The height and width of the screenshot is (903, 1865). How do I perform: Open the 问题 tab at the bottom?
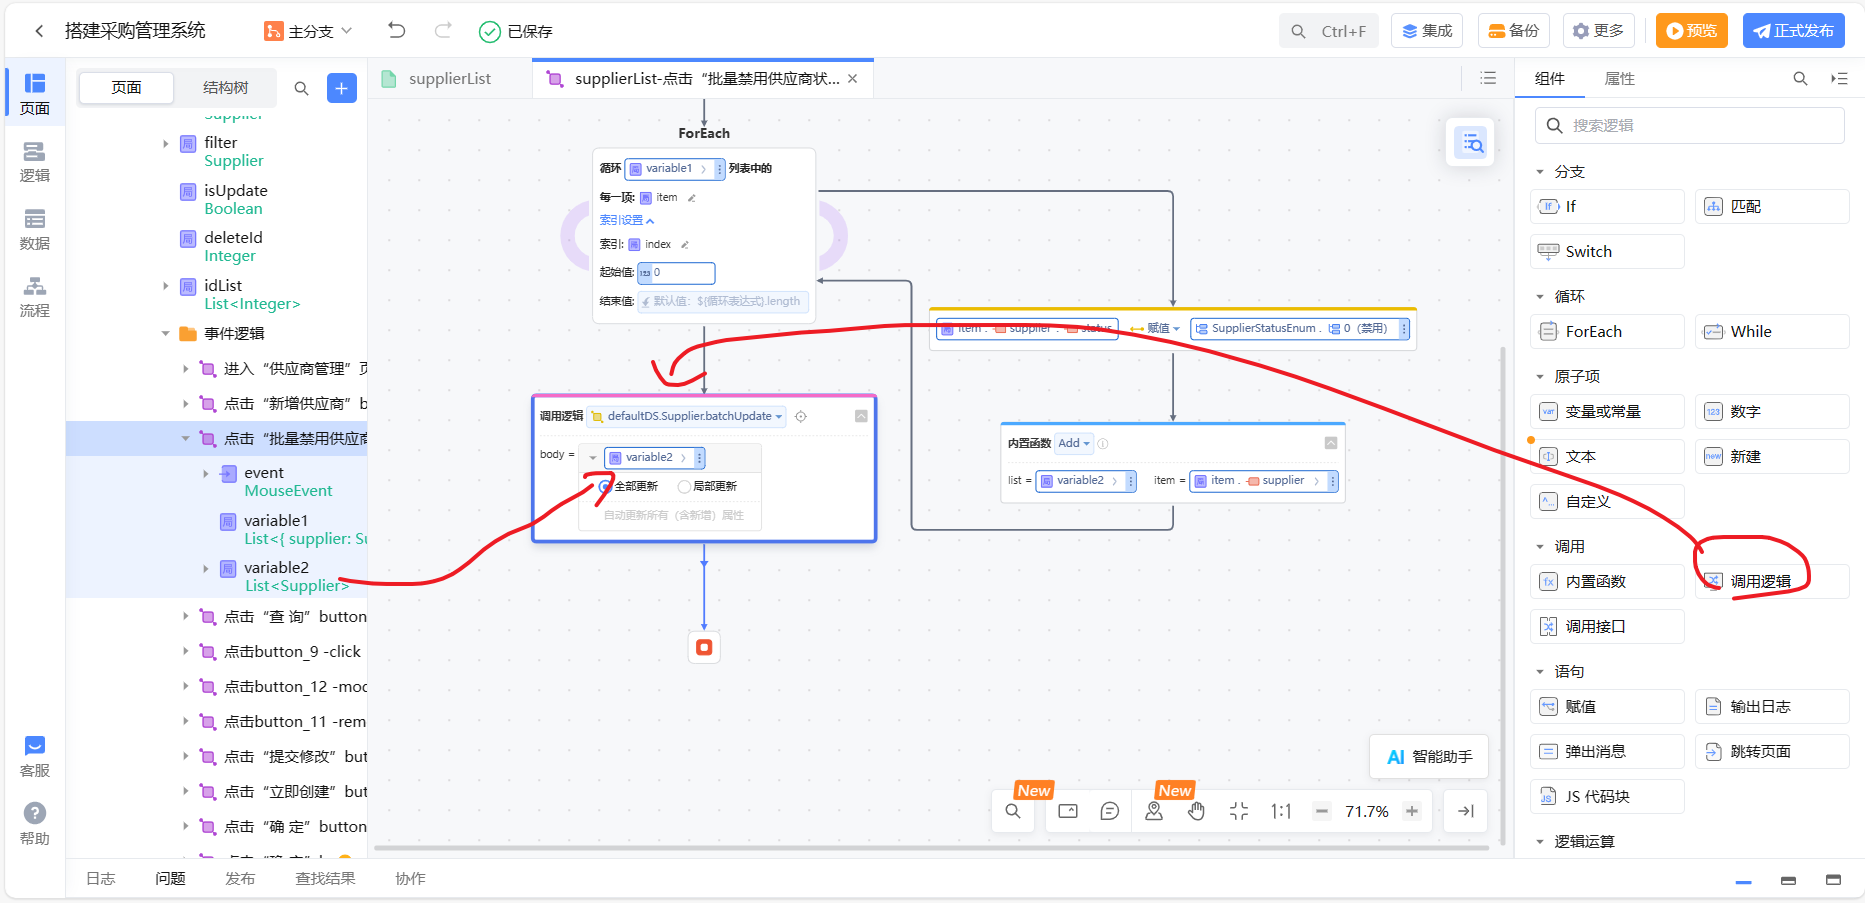(x=170, y=878)
